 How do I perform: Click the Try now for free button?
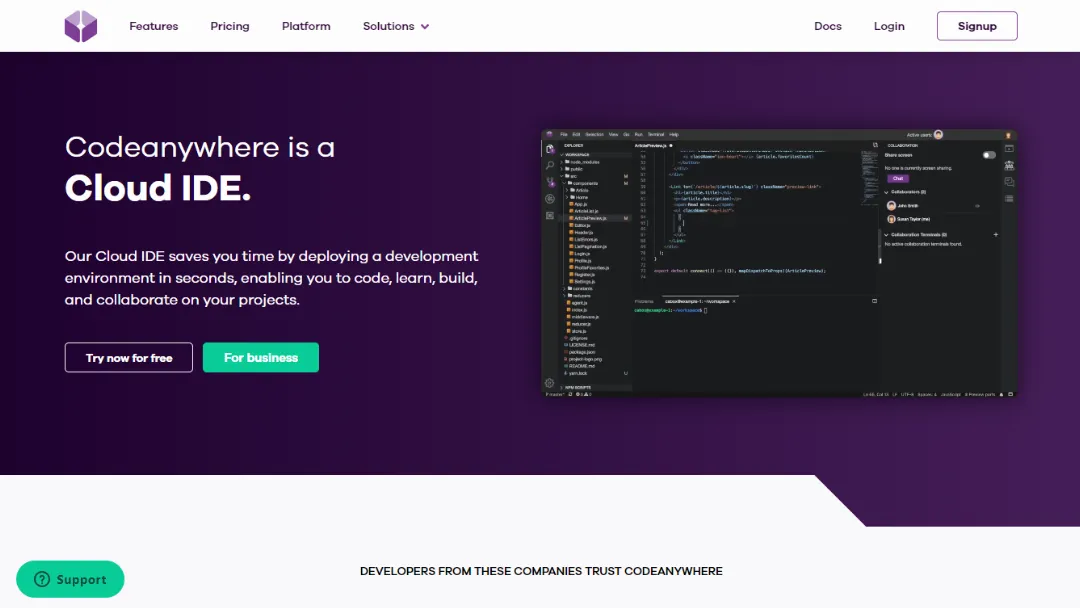pyautogui.click(x=128, y=357)
